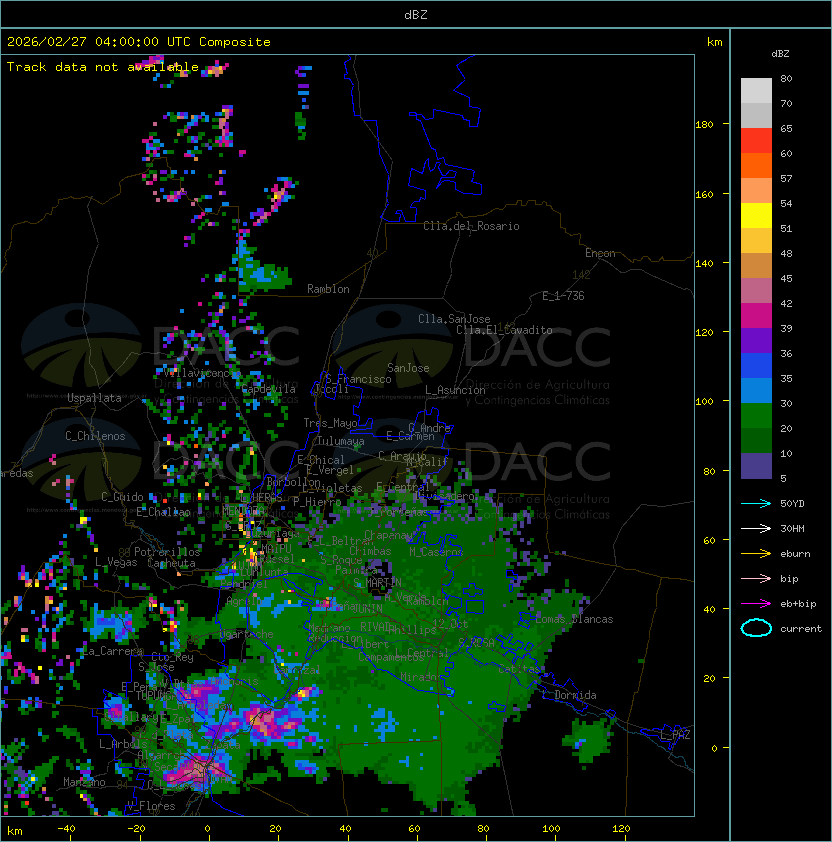832x842 pixels.
Task: Click the 'Tulumaya' place label
Action: click(x=341, y=441)
